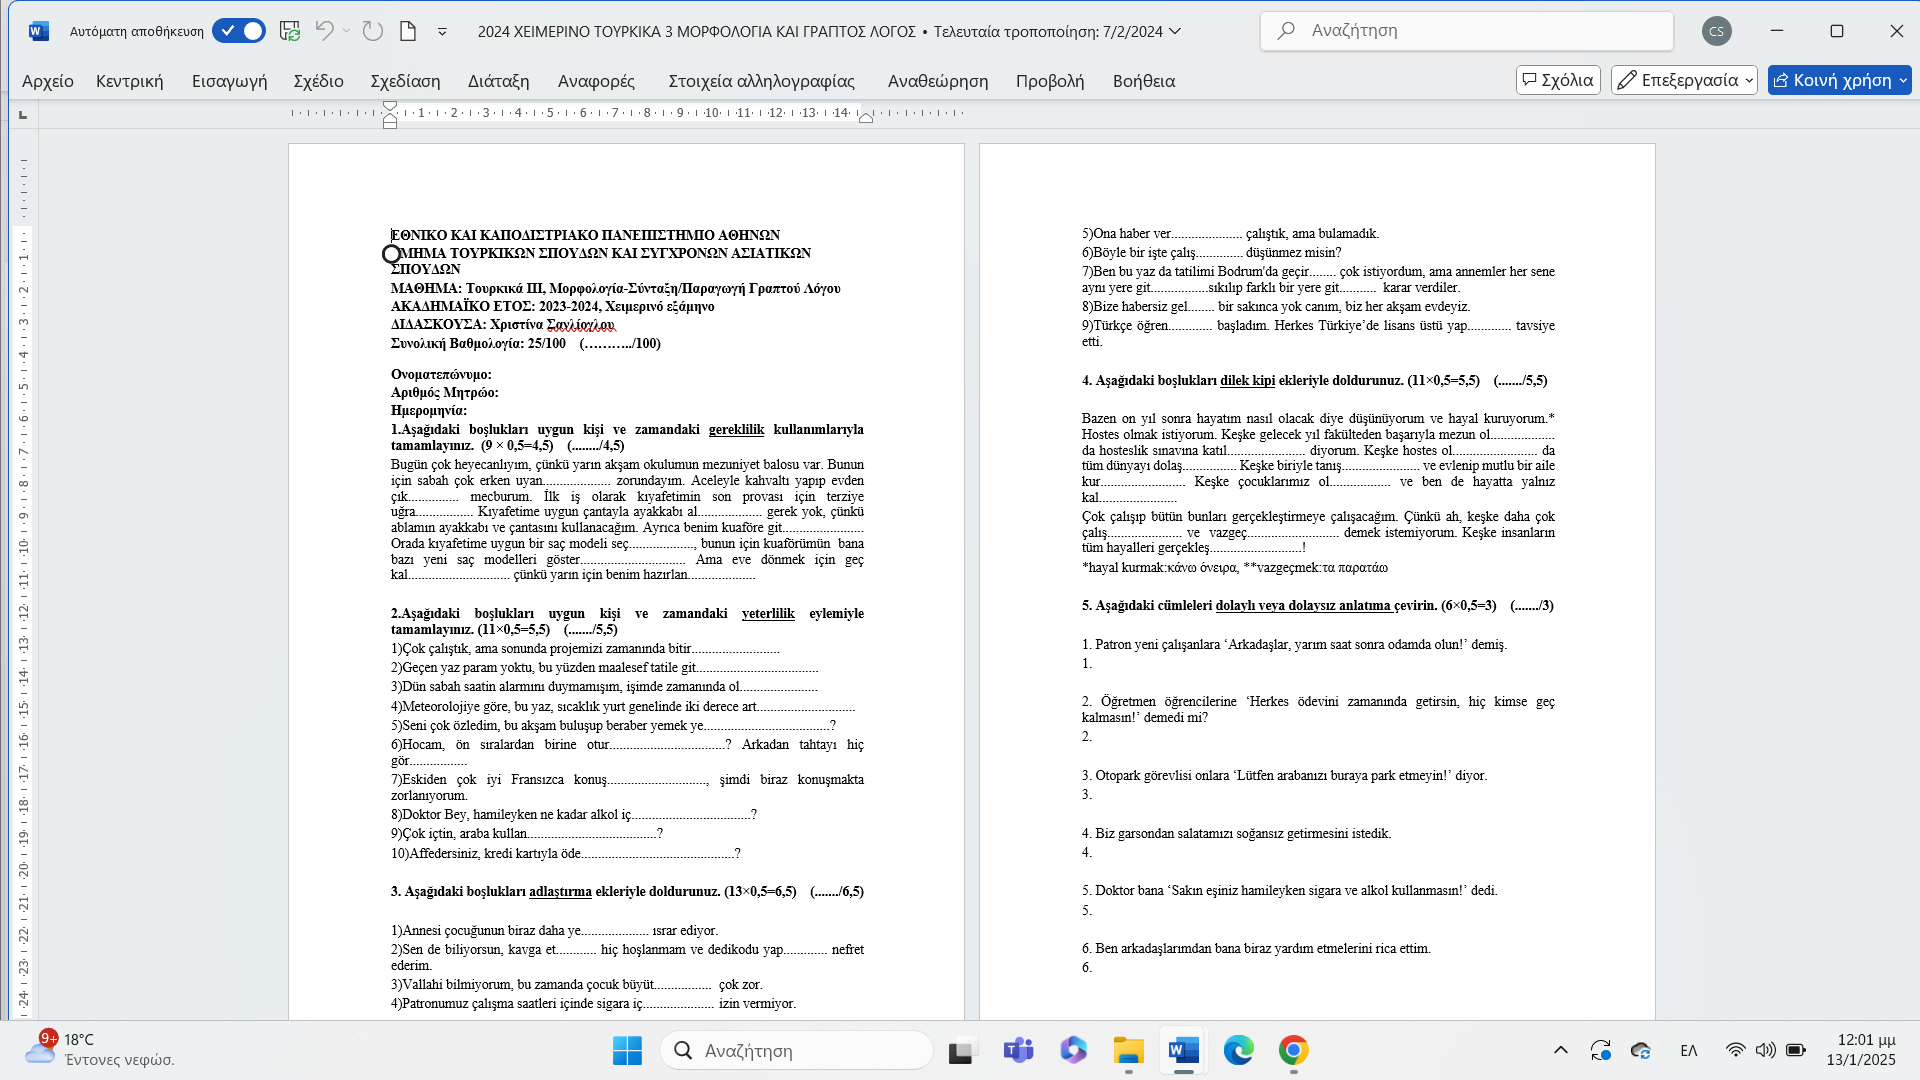Click the right indent marker on horizontal ruler
1920x1080 pixels.
[866, 118]
